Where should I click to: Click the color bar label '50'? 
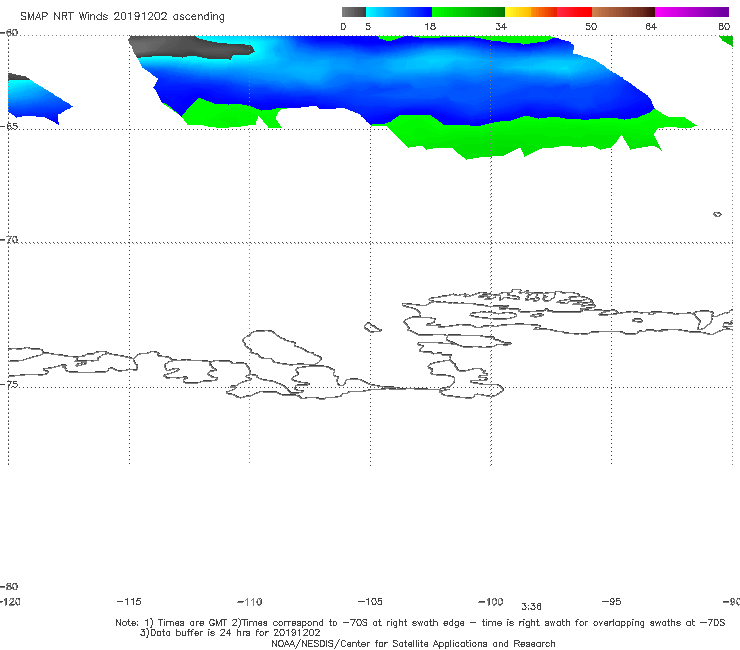point(591,27)
